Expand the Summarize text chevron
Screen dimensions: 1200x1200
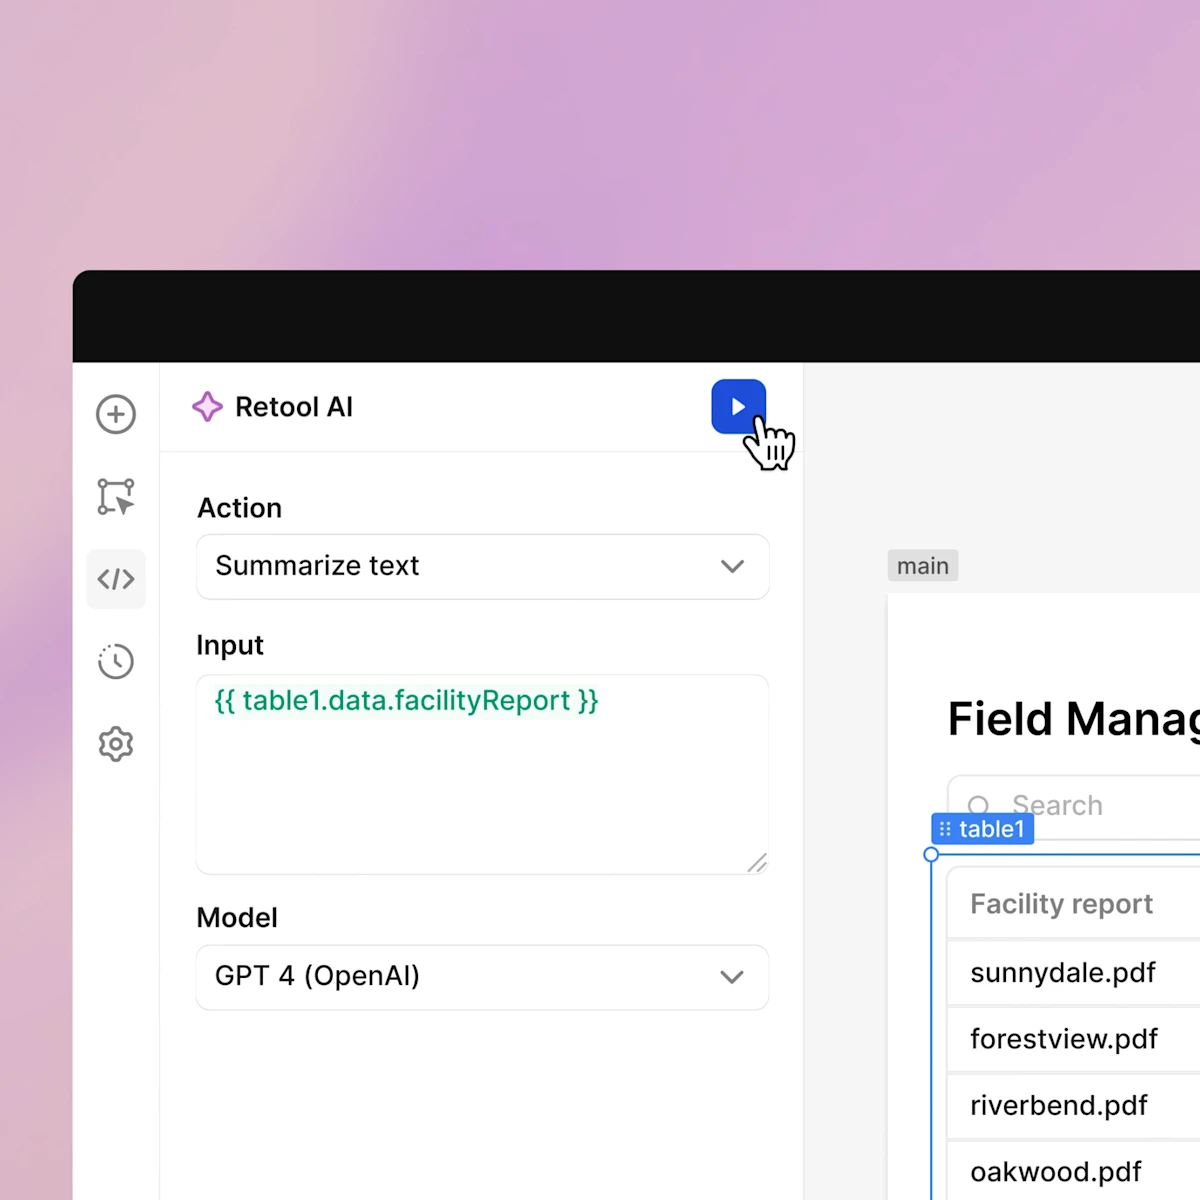[x=733, y=566]
